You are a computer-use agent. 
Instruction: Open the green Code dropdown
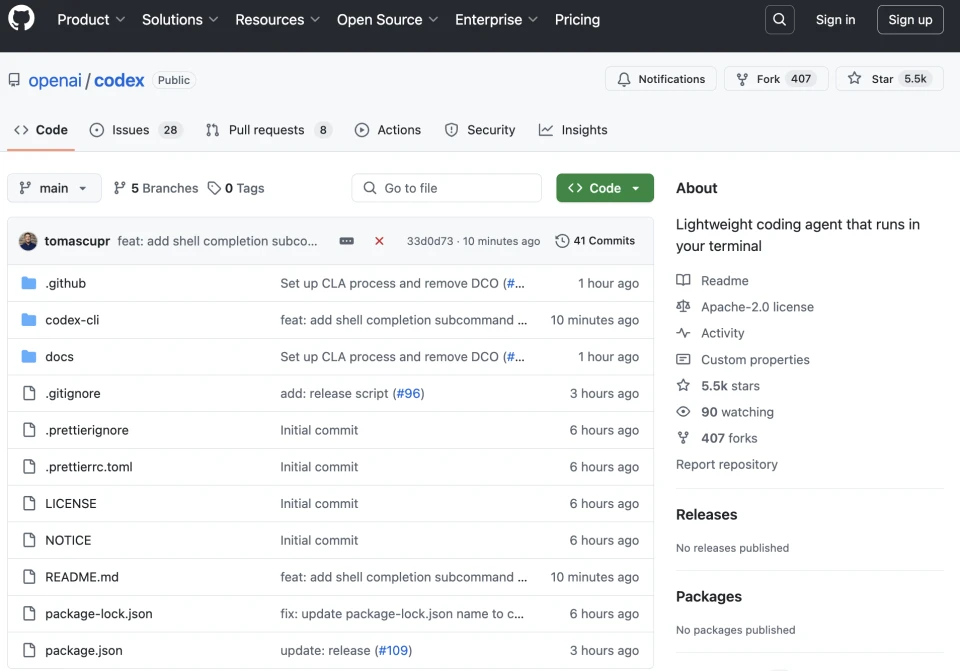pyautogui.click(x=605, y=188)
